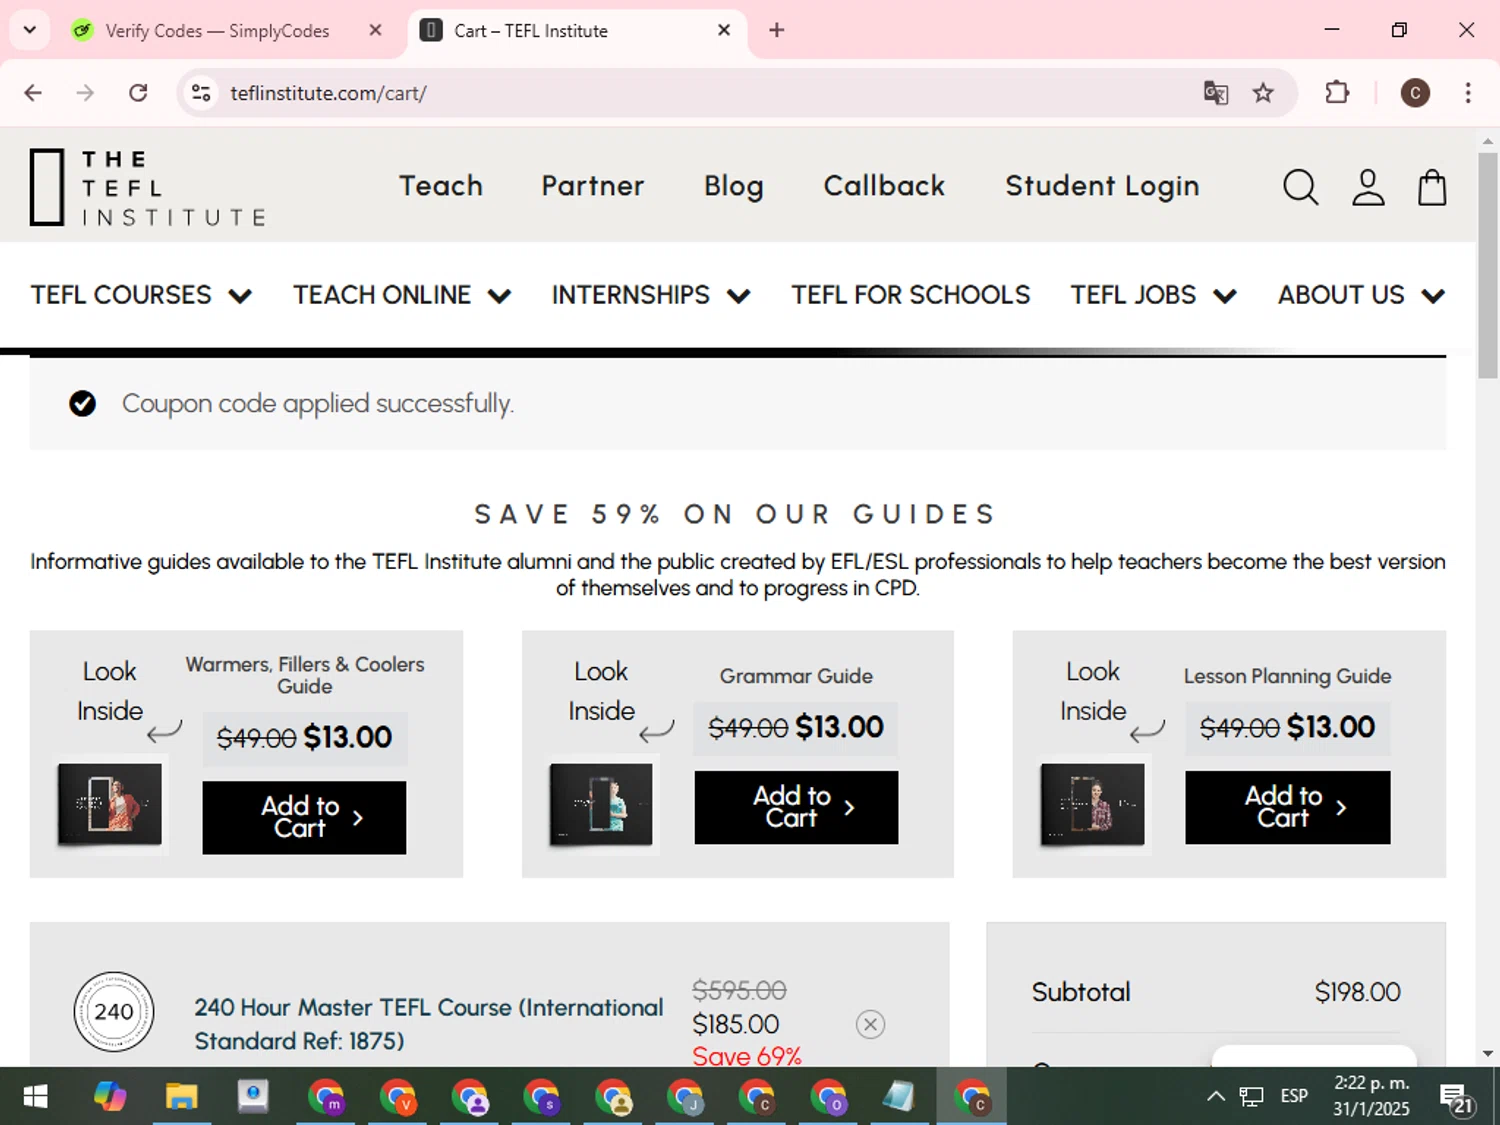Remove 240 Hour Master TEFL Course from cart
Viewport: 1500px width, 1125px height.
tap(870, 1024)
